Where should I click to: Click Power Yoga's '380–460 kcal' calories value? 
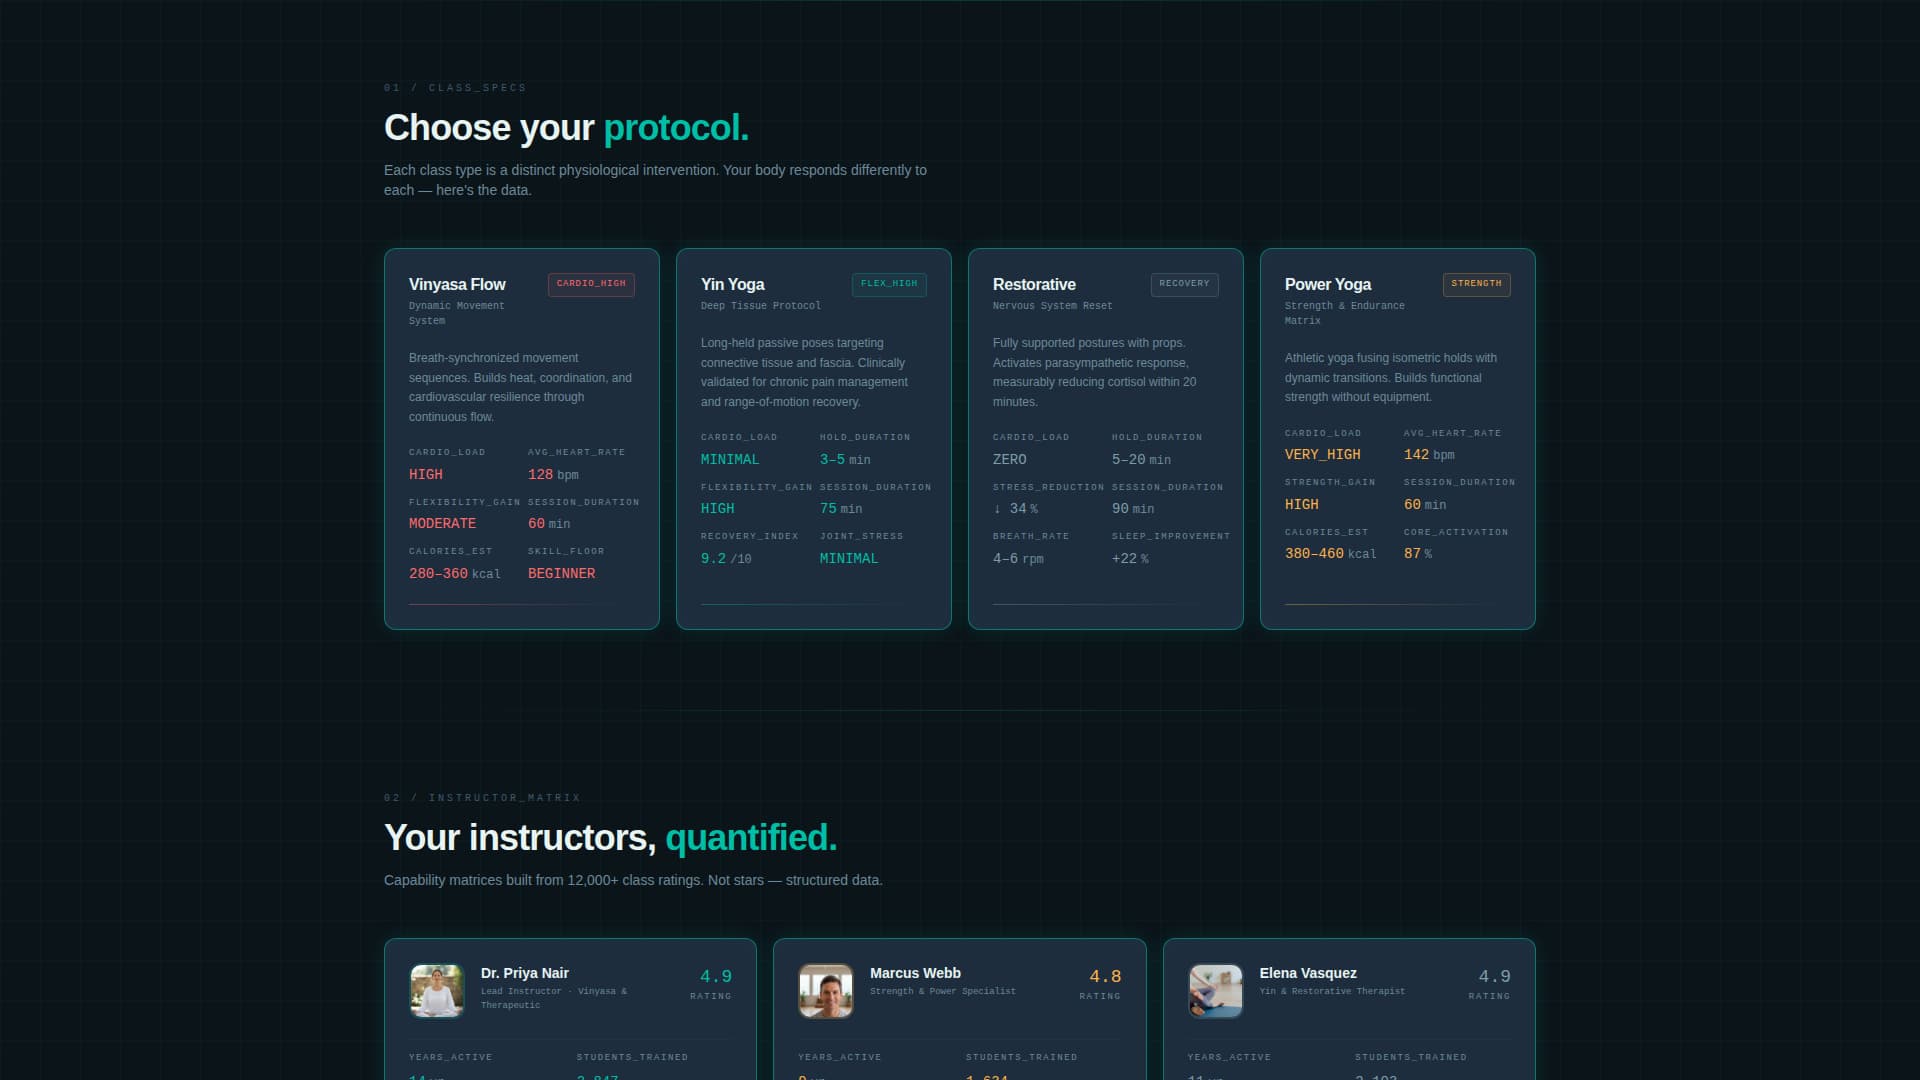tap(1330, 554)
